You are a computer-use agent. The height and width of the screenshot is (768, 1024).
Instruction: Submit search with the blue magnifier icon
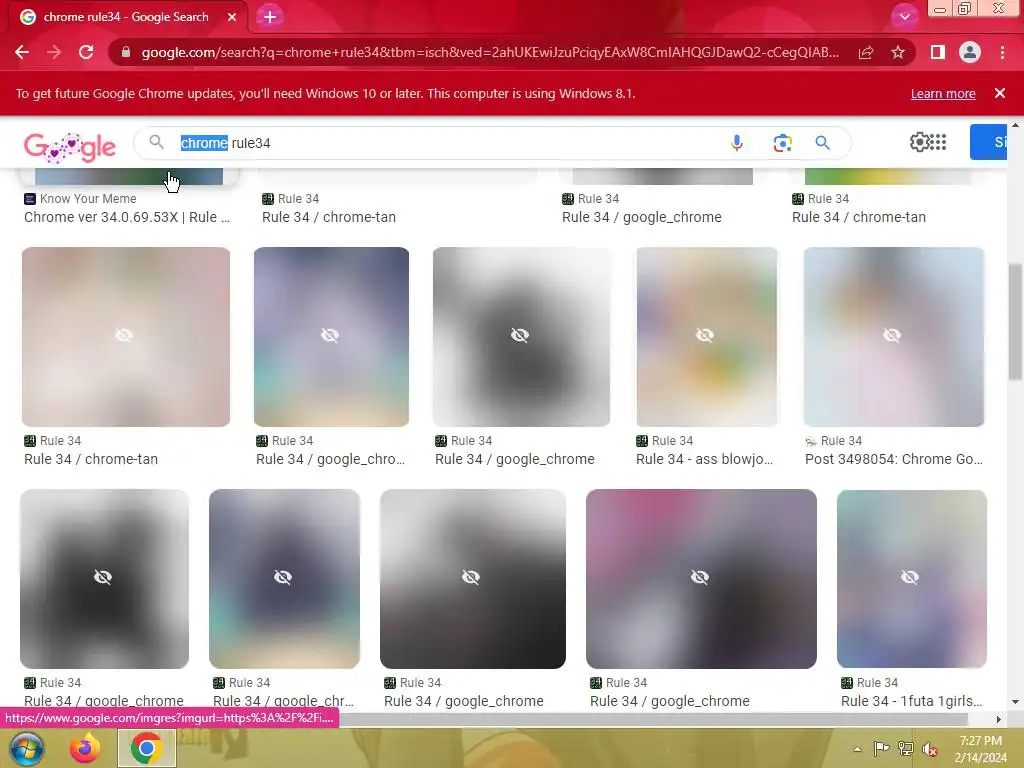[x=823, y=142]
